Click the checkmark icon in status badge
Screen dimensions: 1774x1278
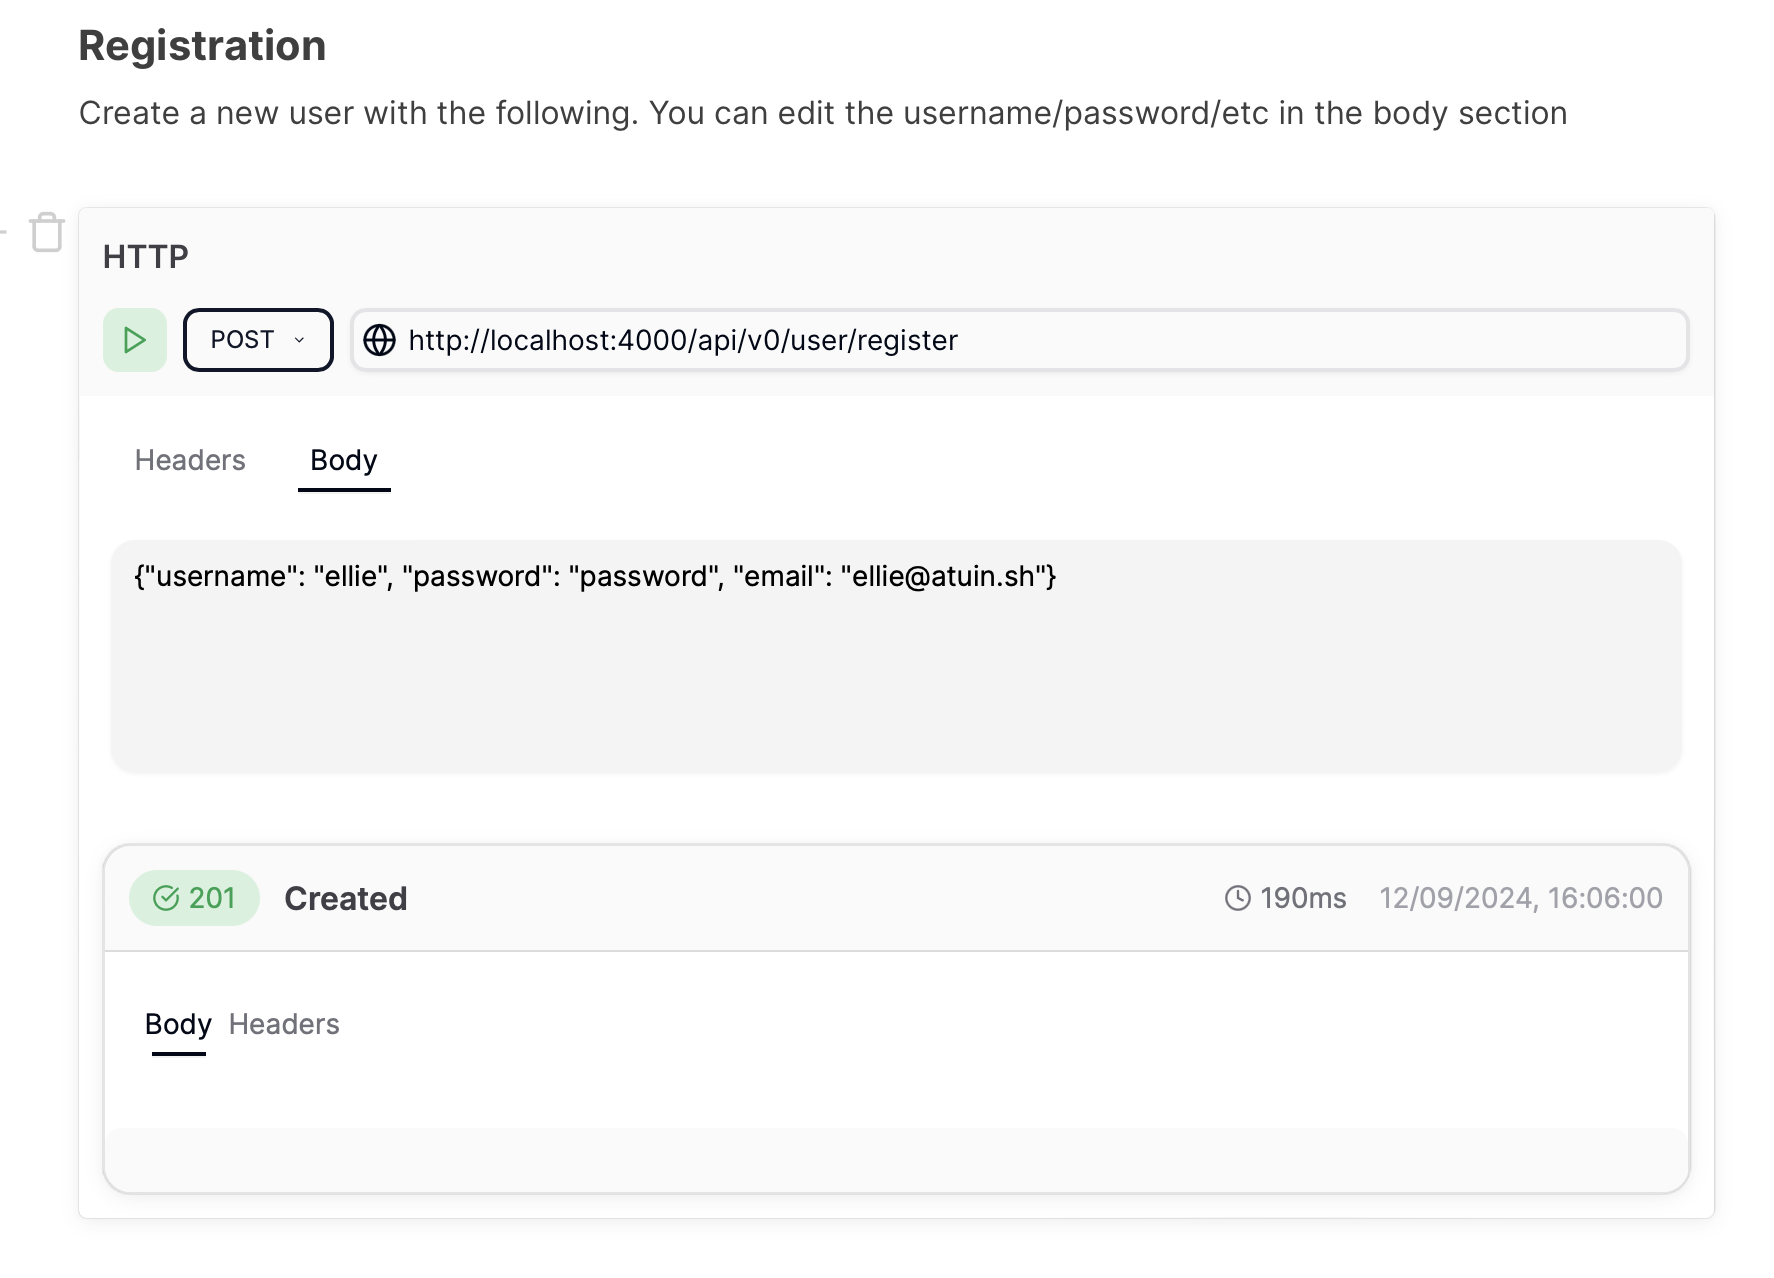point(165,898)
